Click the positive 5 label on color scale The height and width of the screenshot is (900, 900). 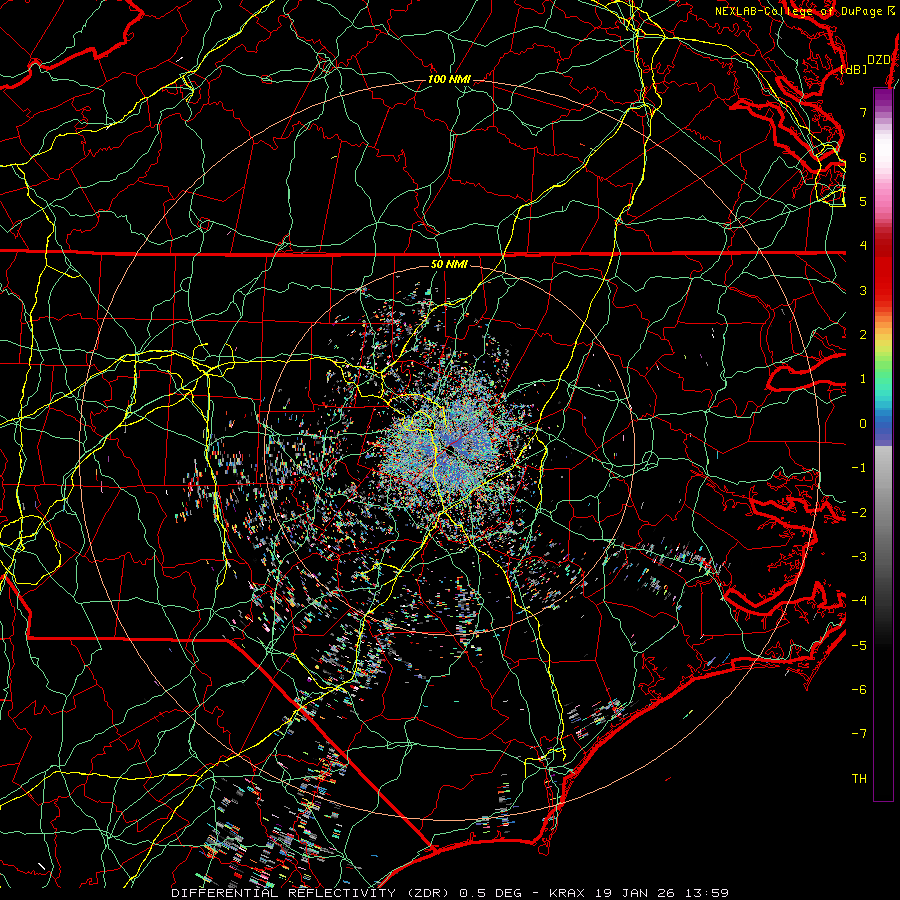863,201
